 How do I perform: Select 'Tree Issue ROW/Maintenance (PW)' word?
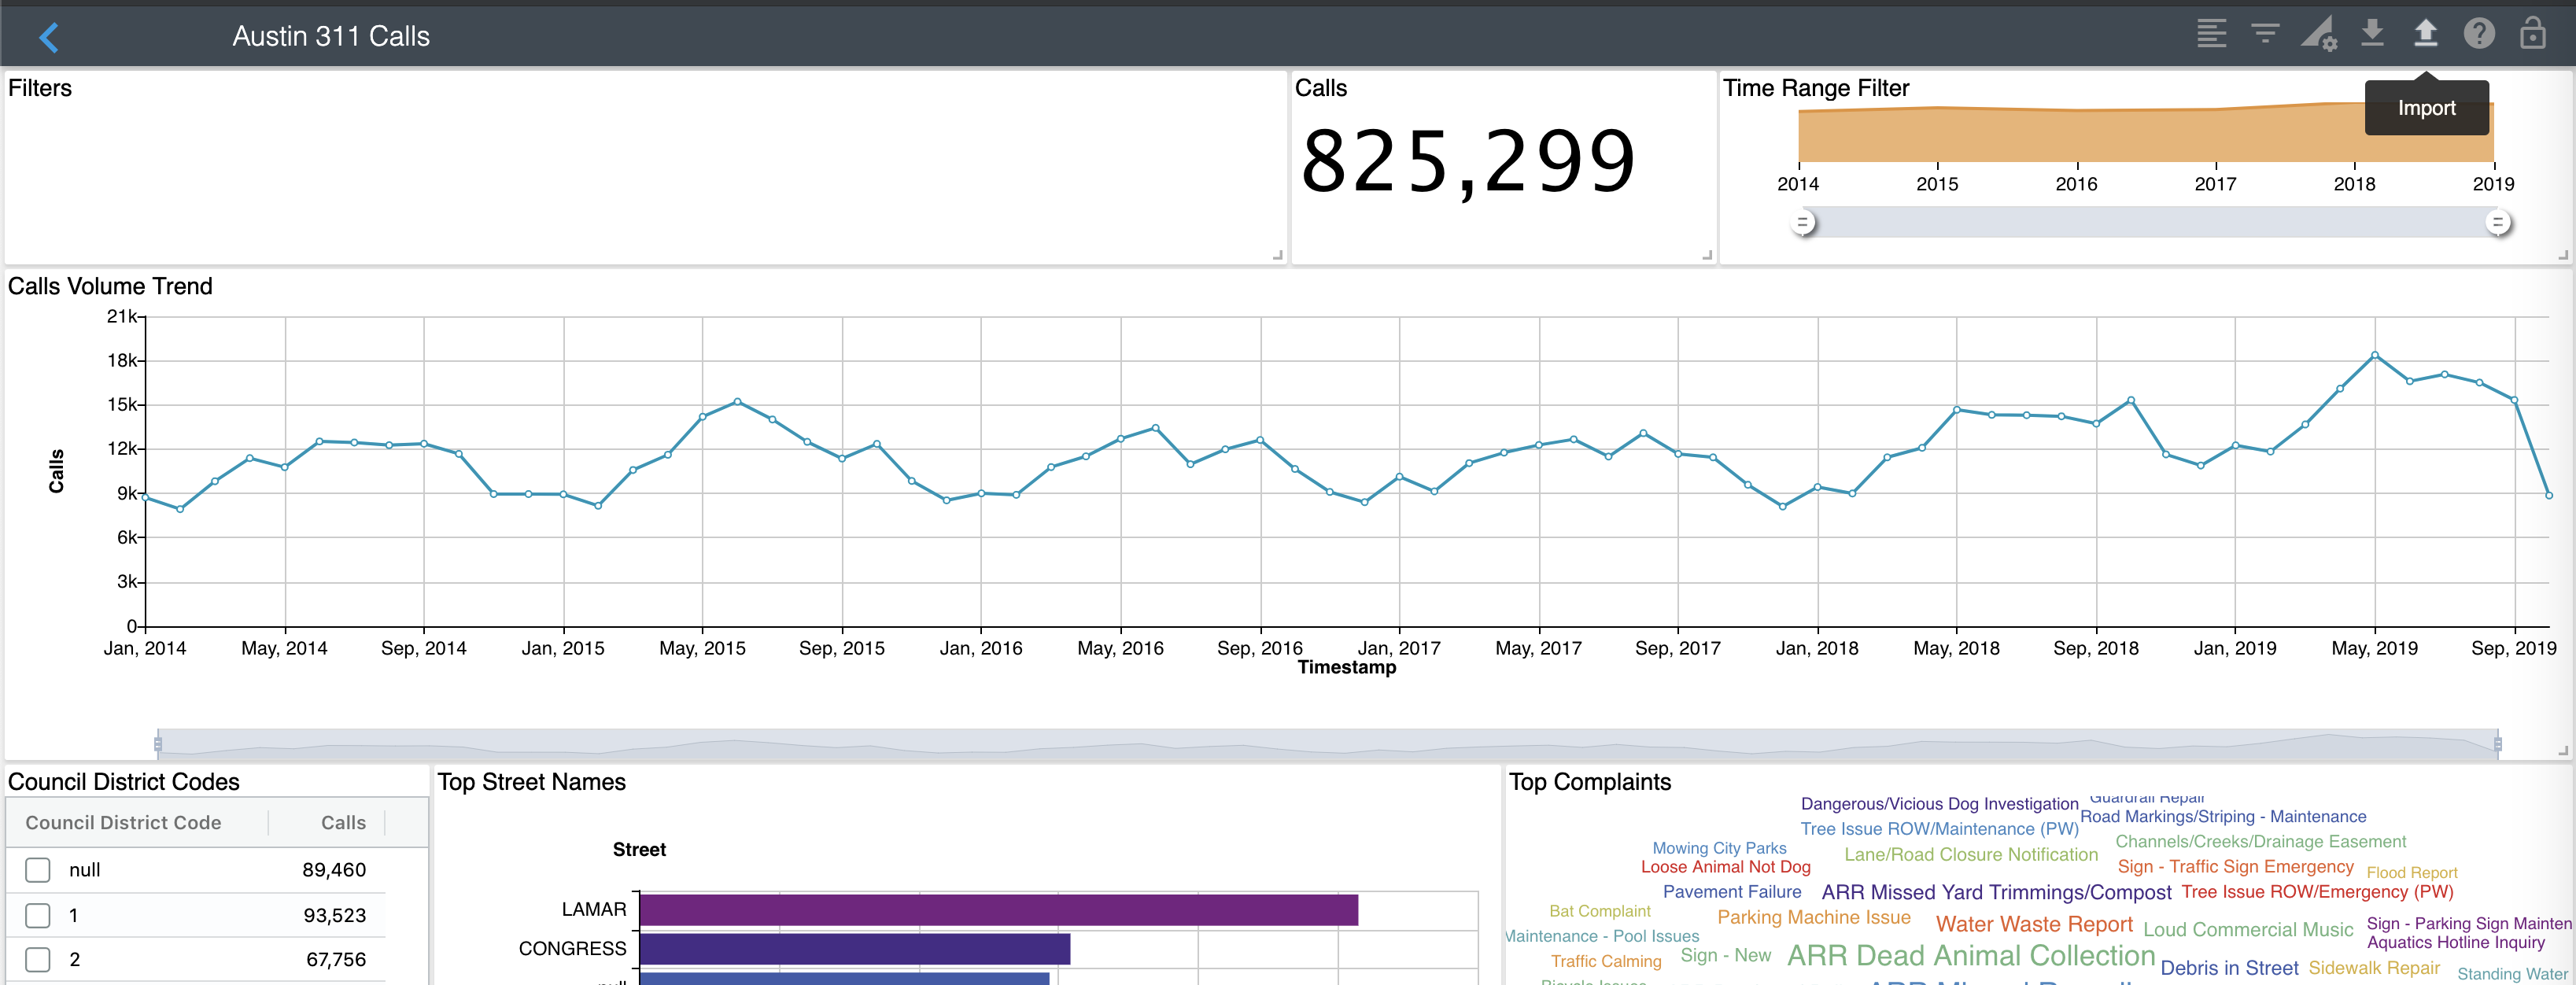pos(1939,829)
